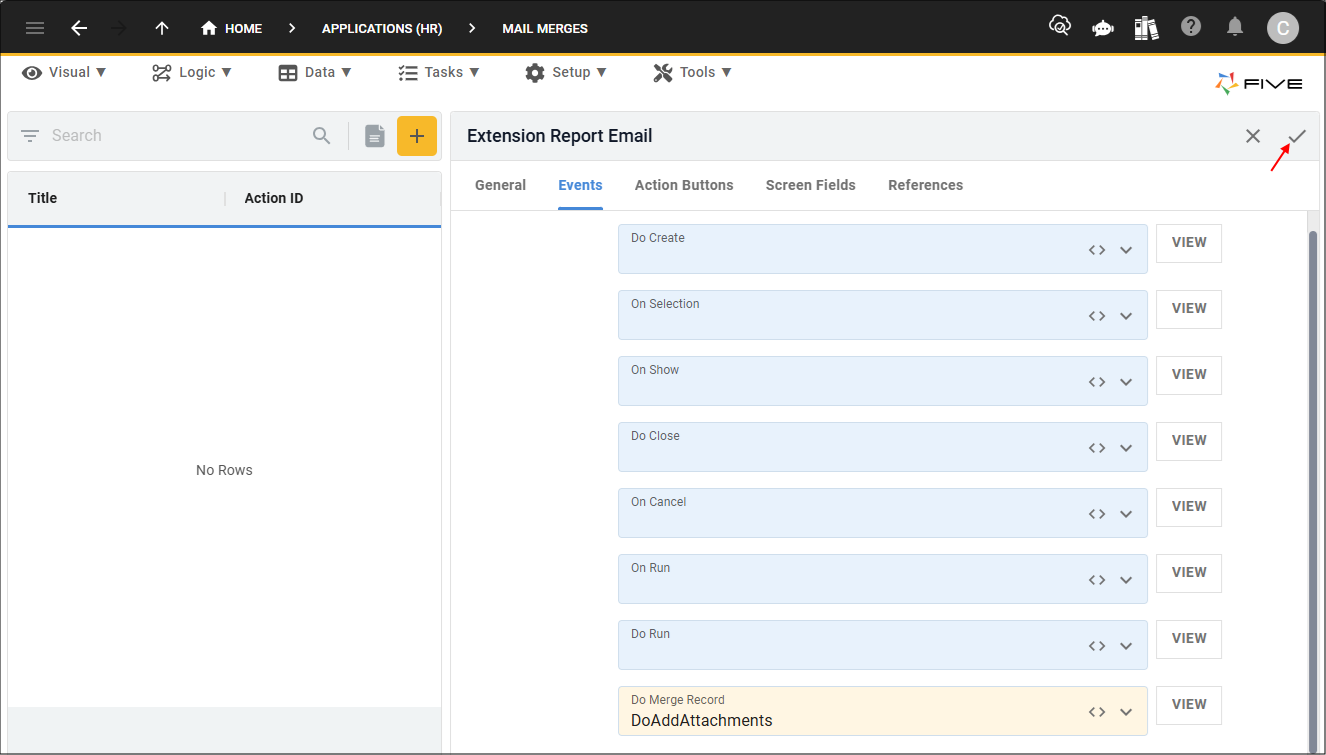
Task: Open the Logic menu
Action: point(192,72)
